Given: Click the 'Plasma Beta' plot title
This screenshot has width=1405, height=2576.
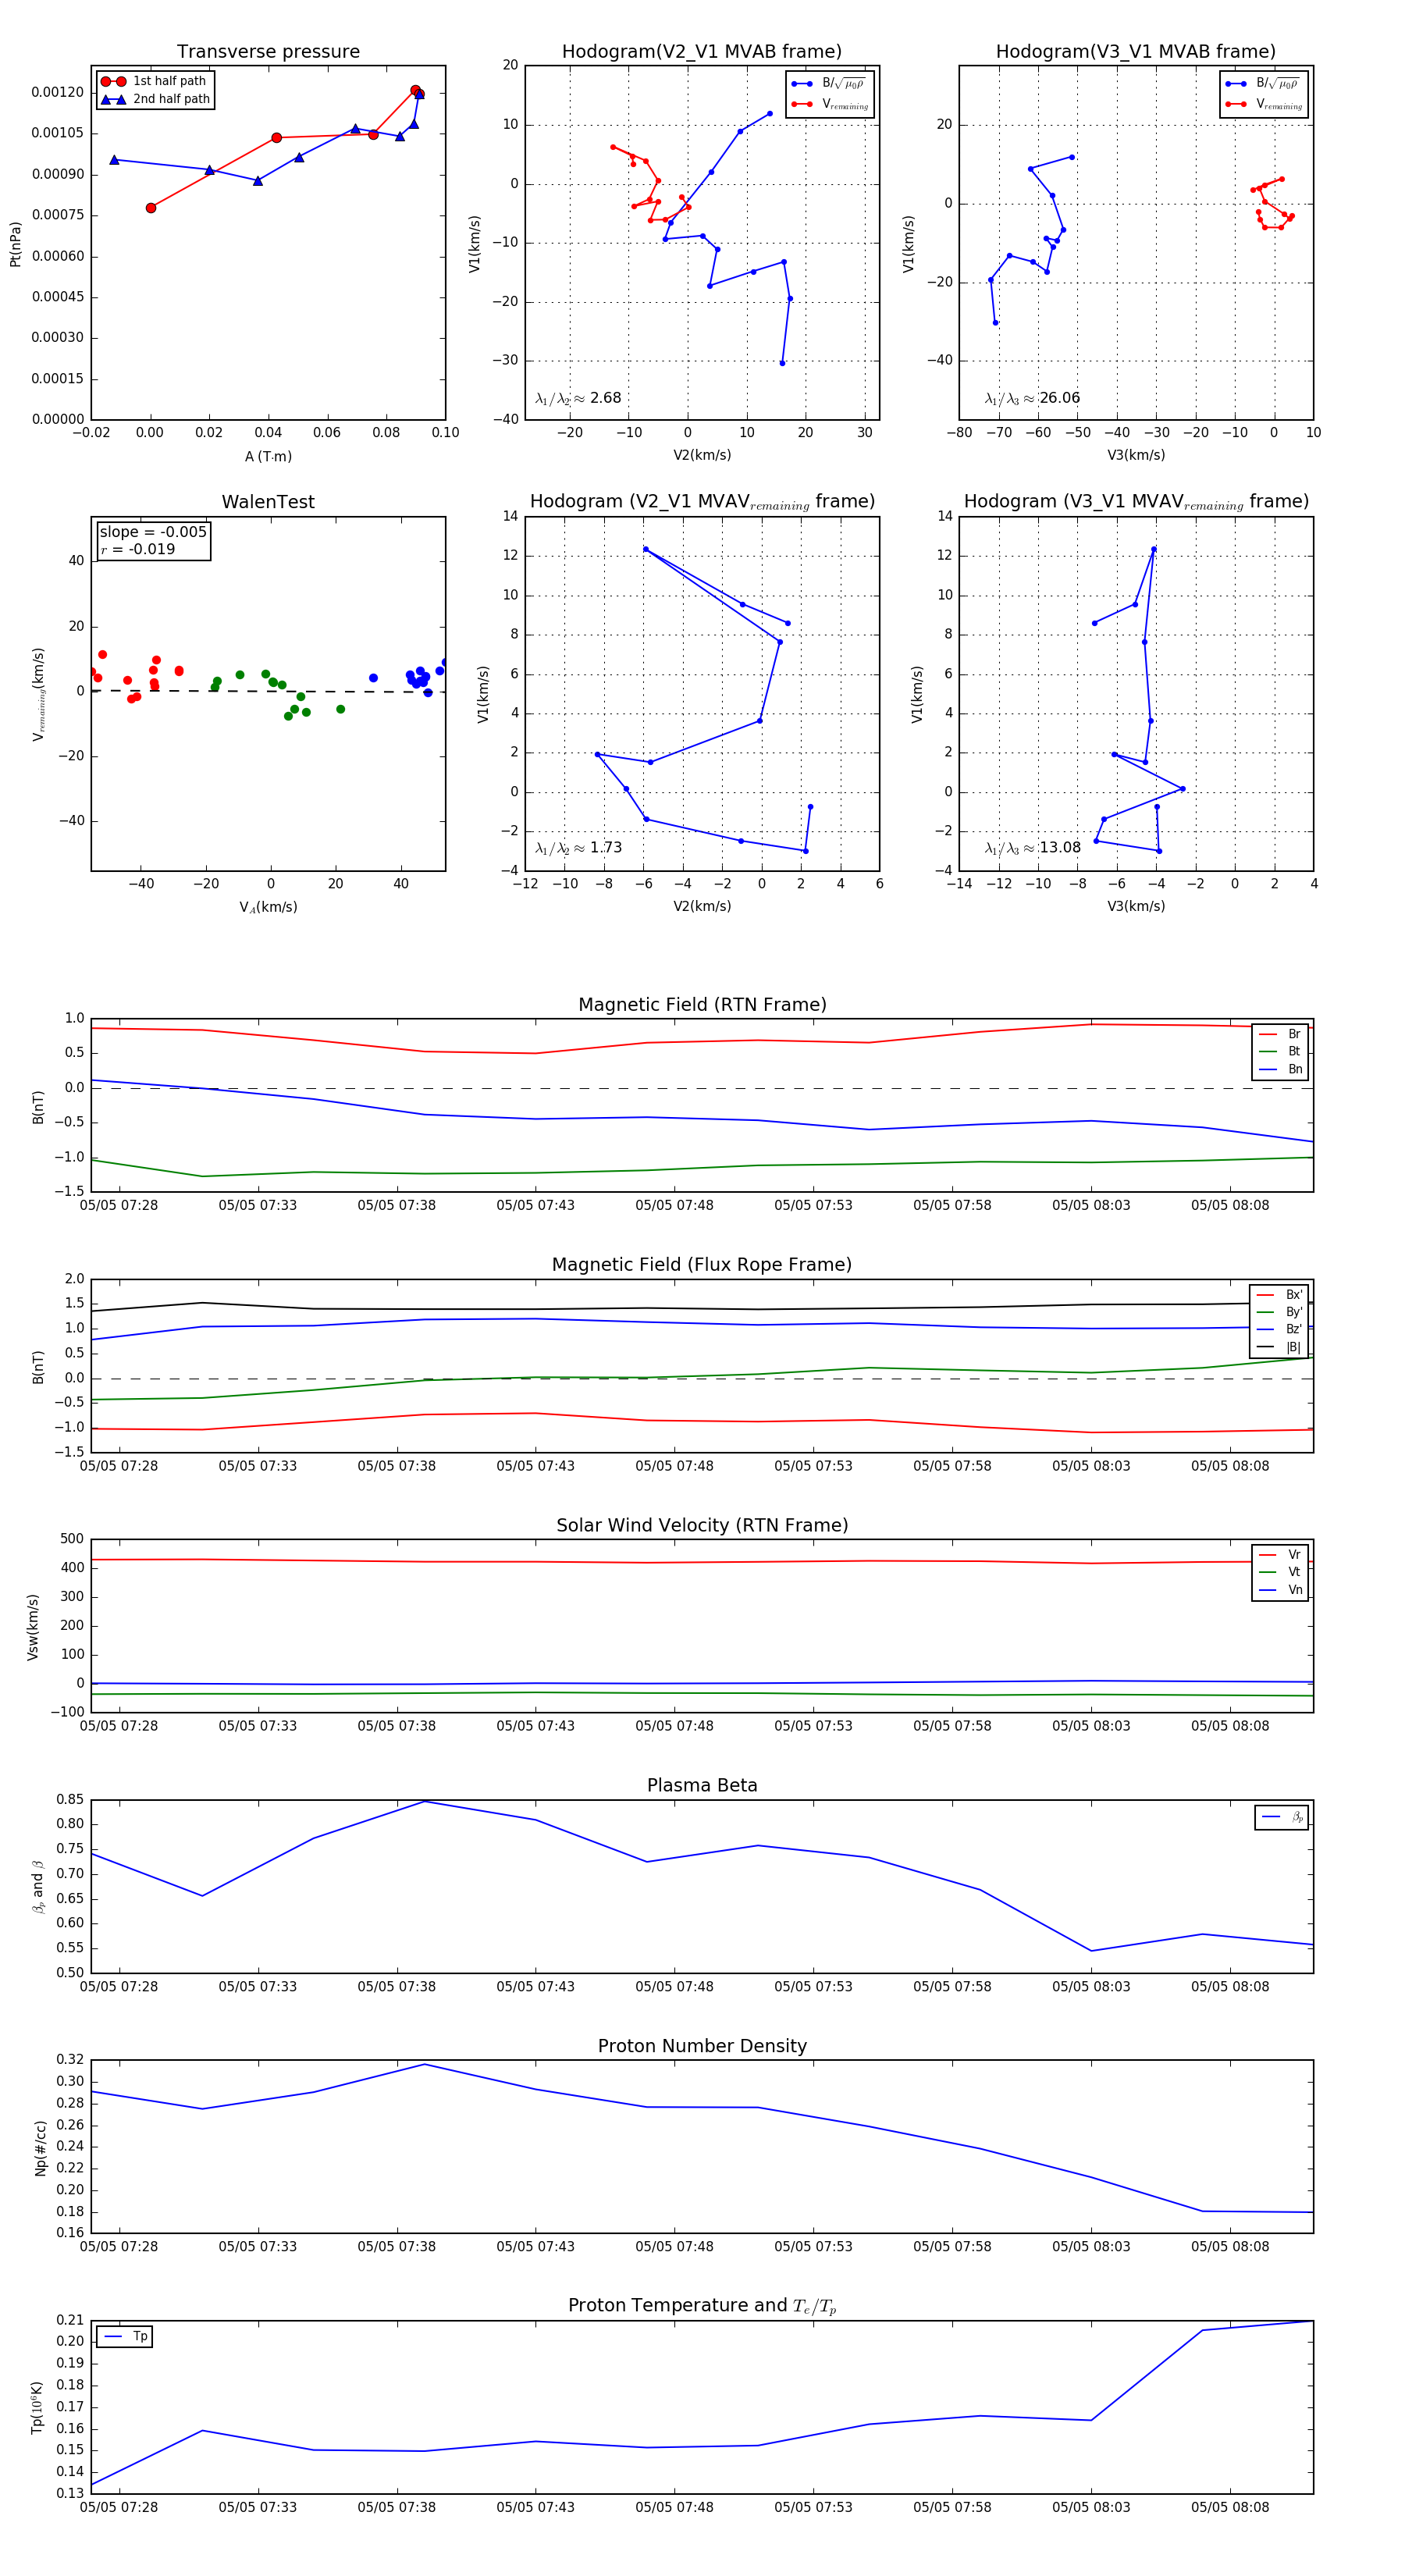Looking at the screenshot, I should coord(702,1785).
